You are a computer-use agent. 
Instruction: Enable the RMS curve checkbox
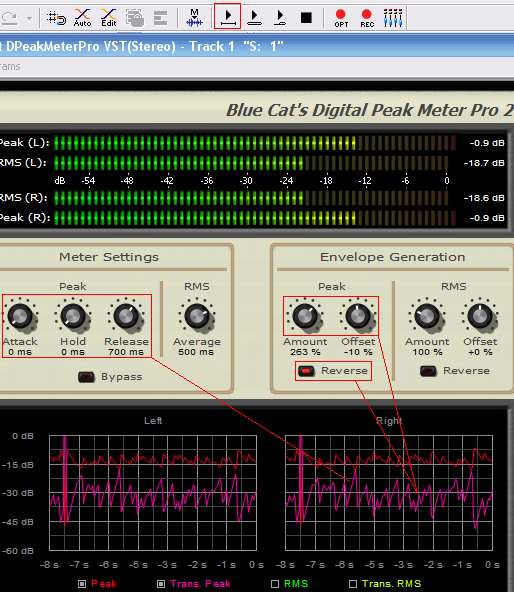(275, 584)
